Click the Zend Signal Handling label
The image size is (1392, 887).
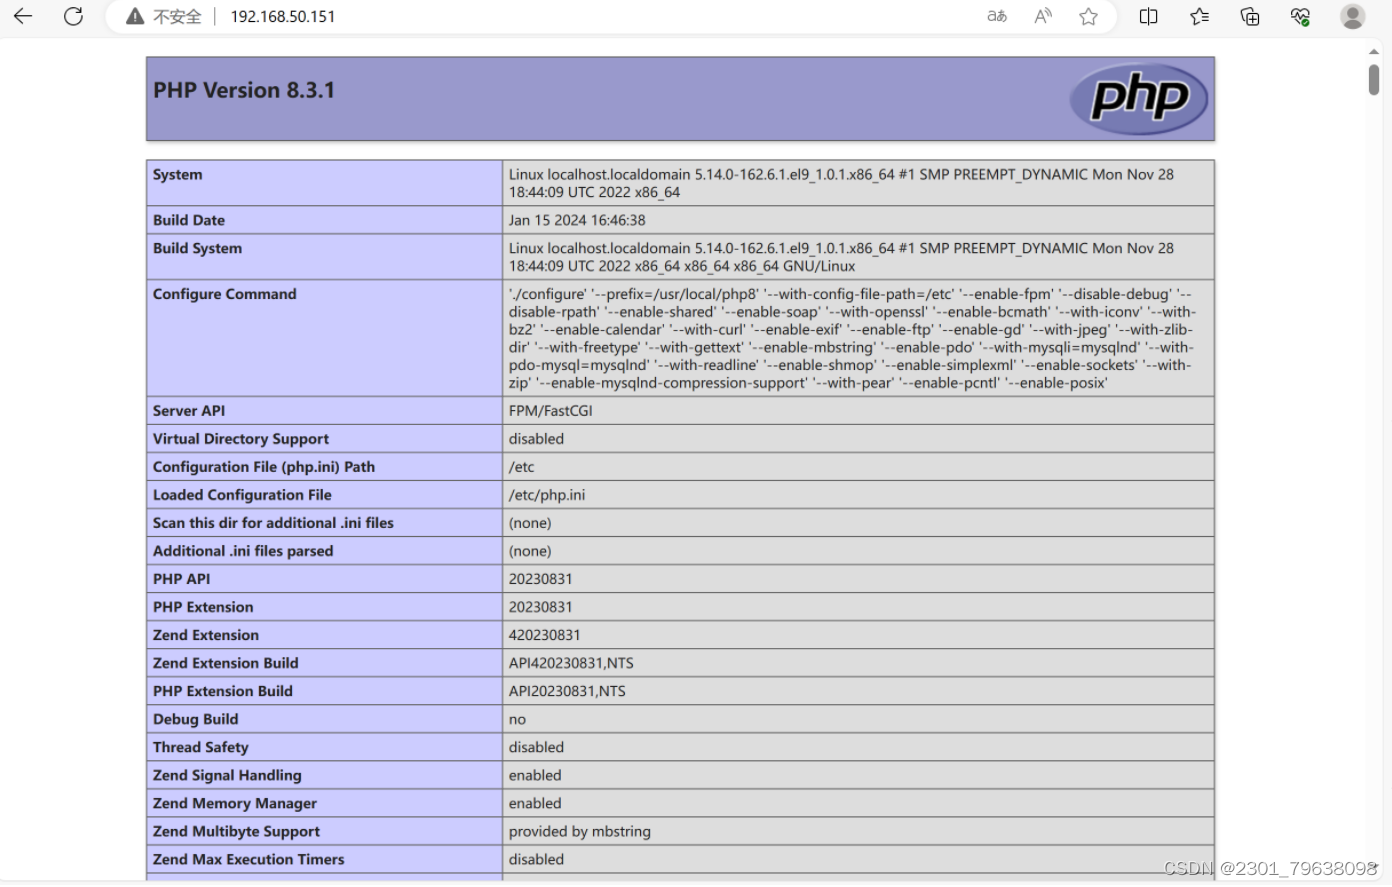click(227, 775)
